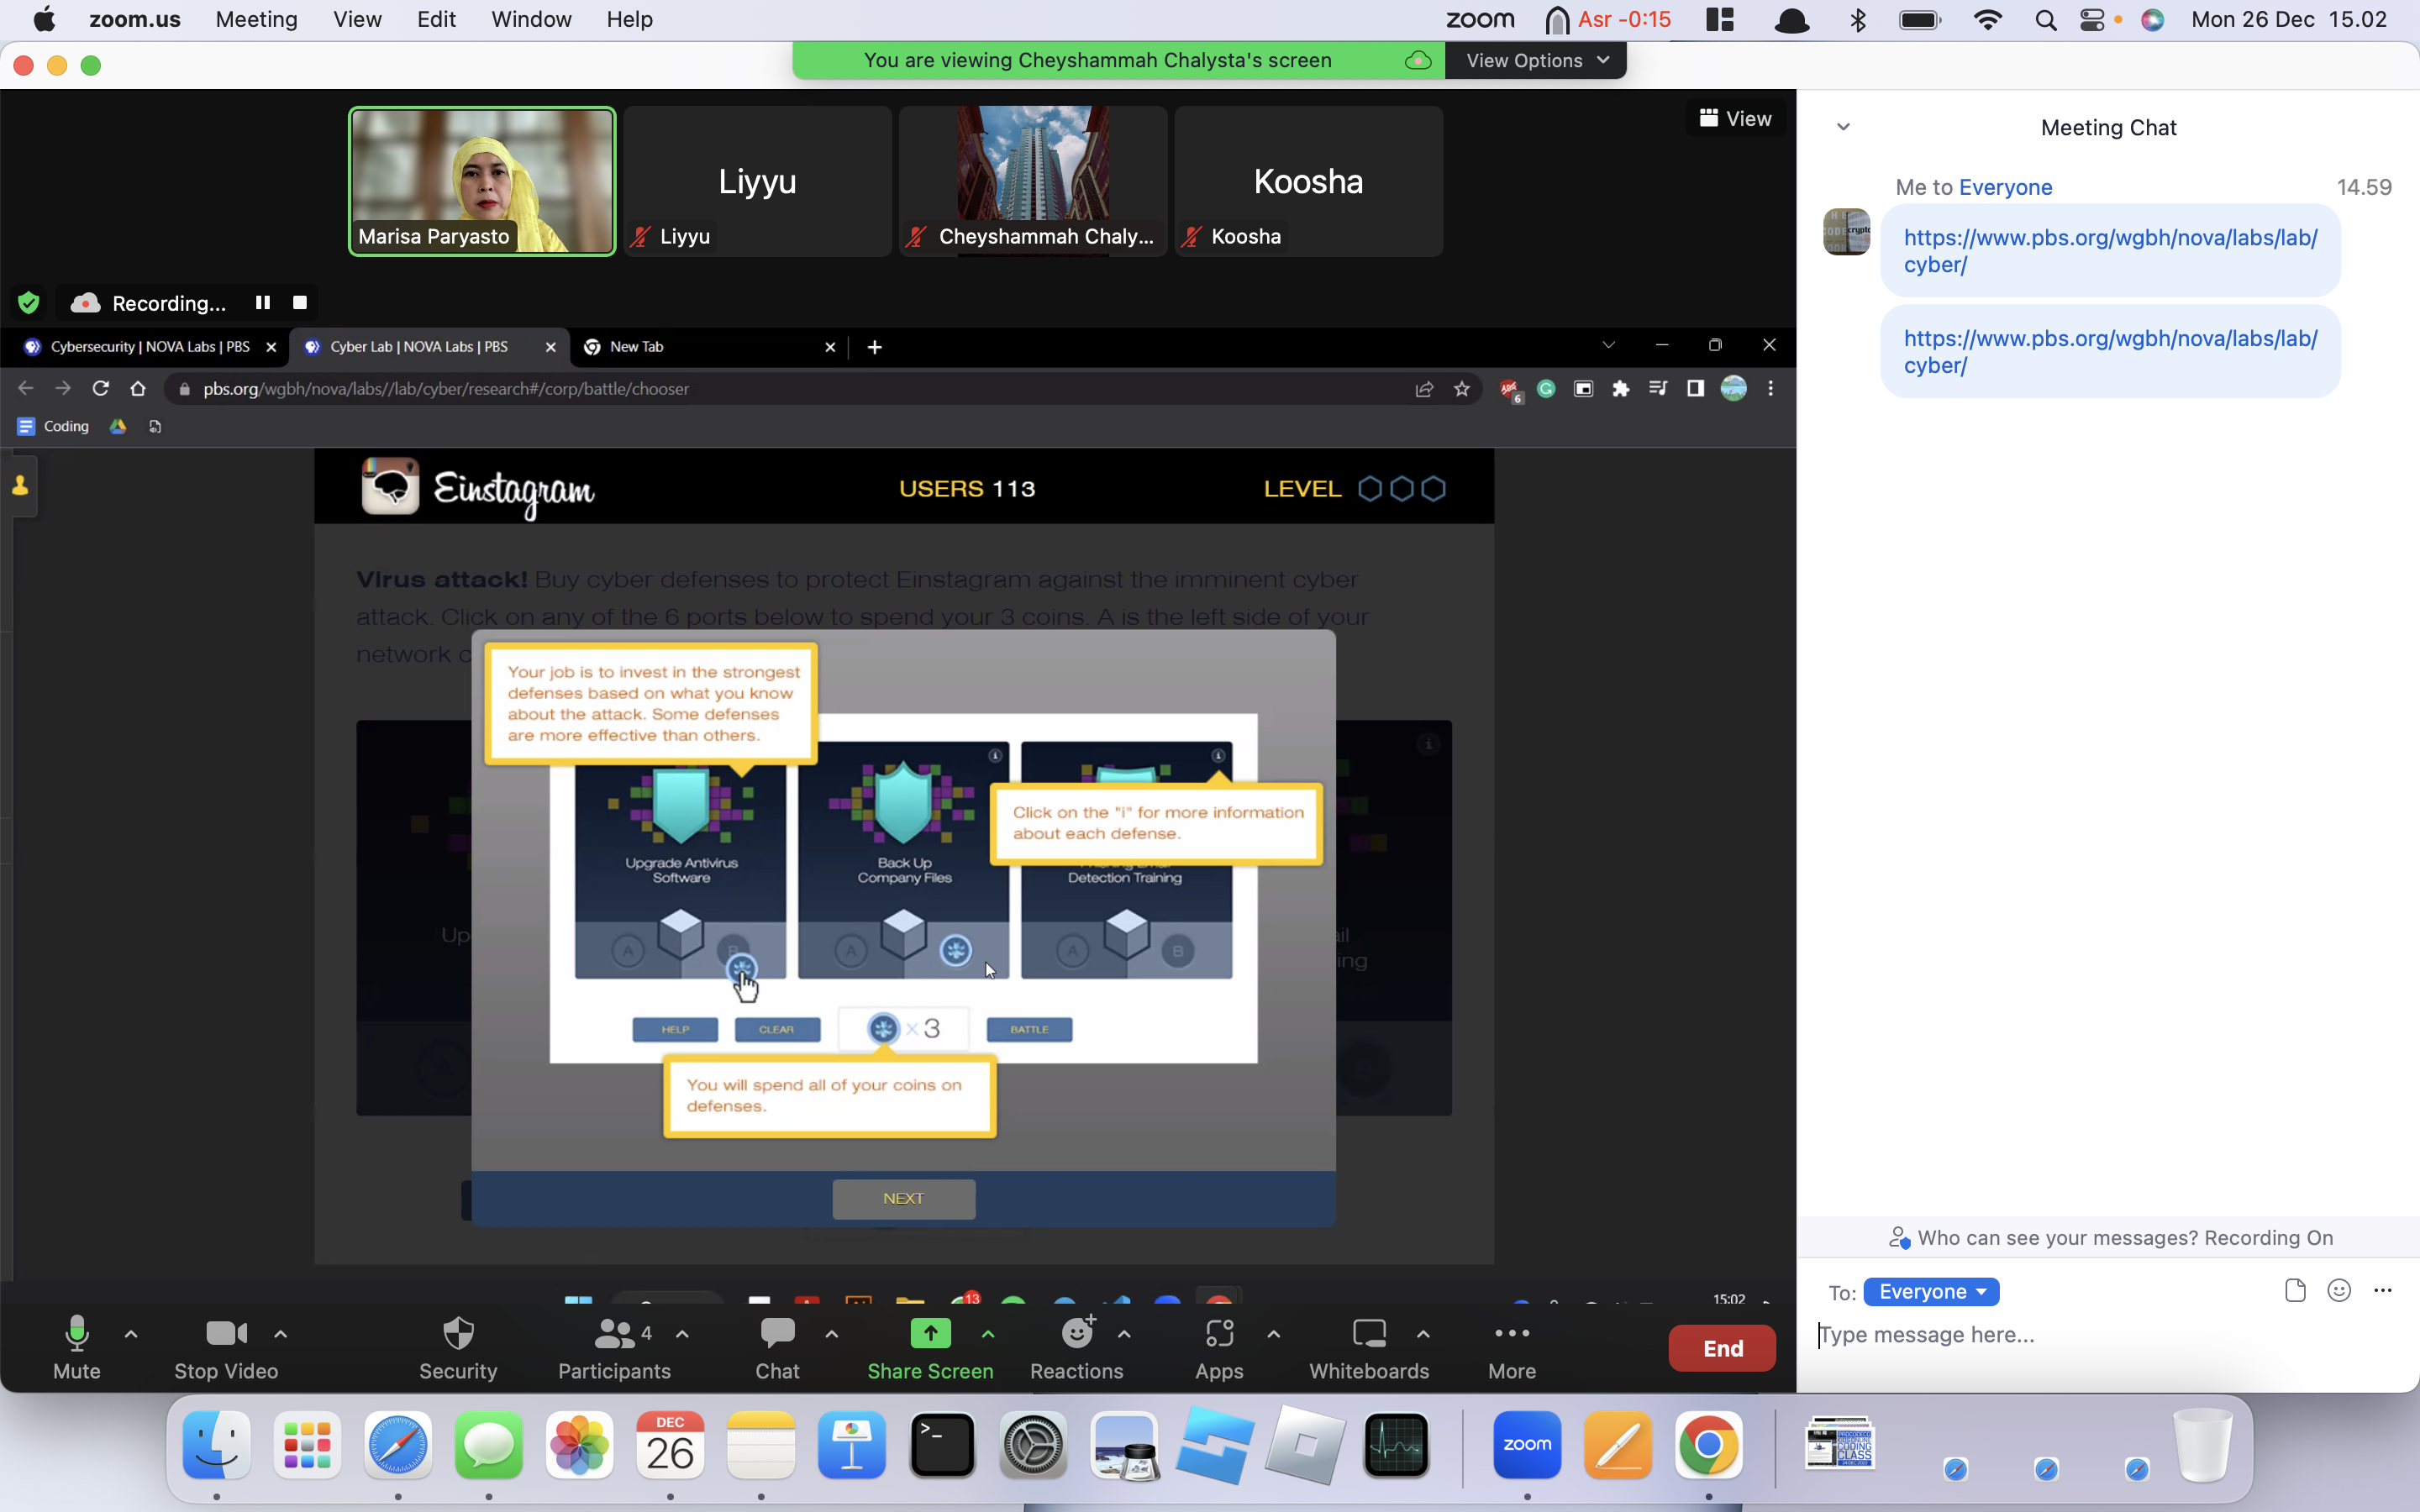Select the View menu in Zoom
The image size is (2420, 1512).
click(x=355, y=19)
